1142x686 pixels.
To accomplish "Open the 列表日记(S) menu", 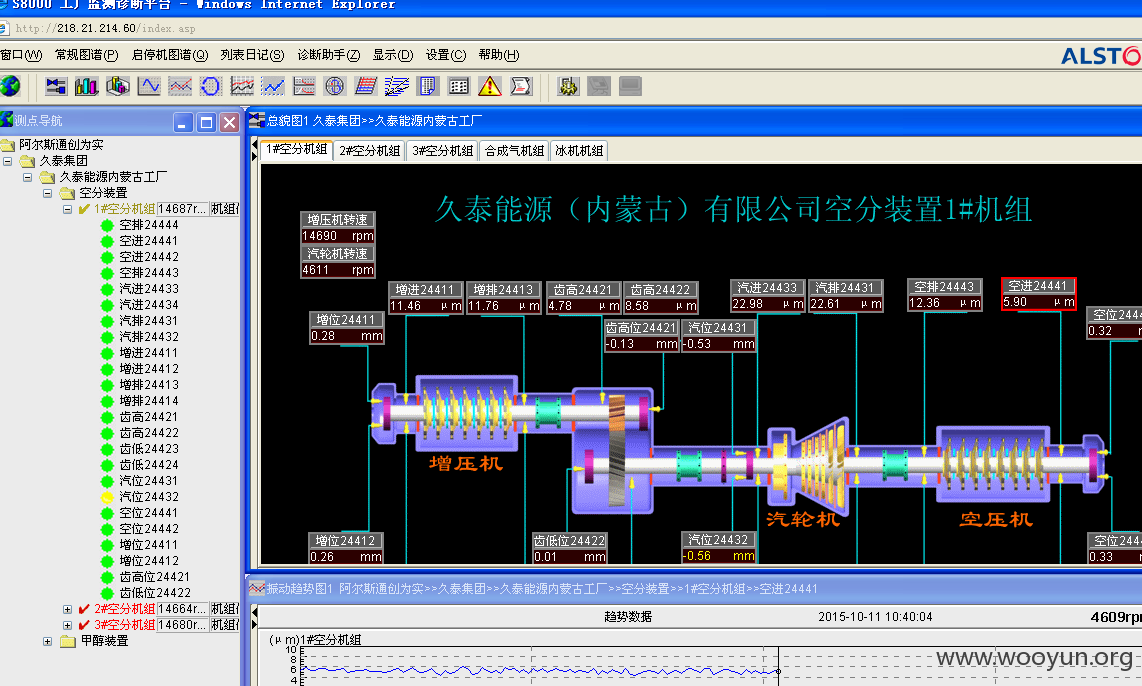I will click(252, 55).
